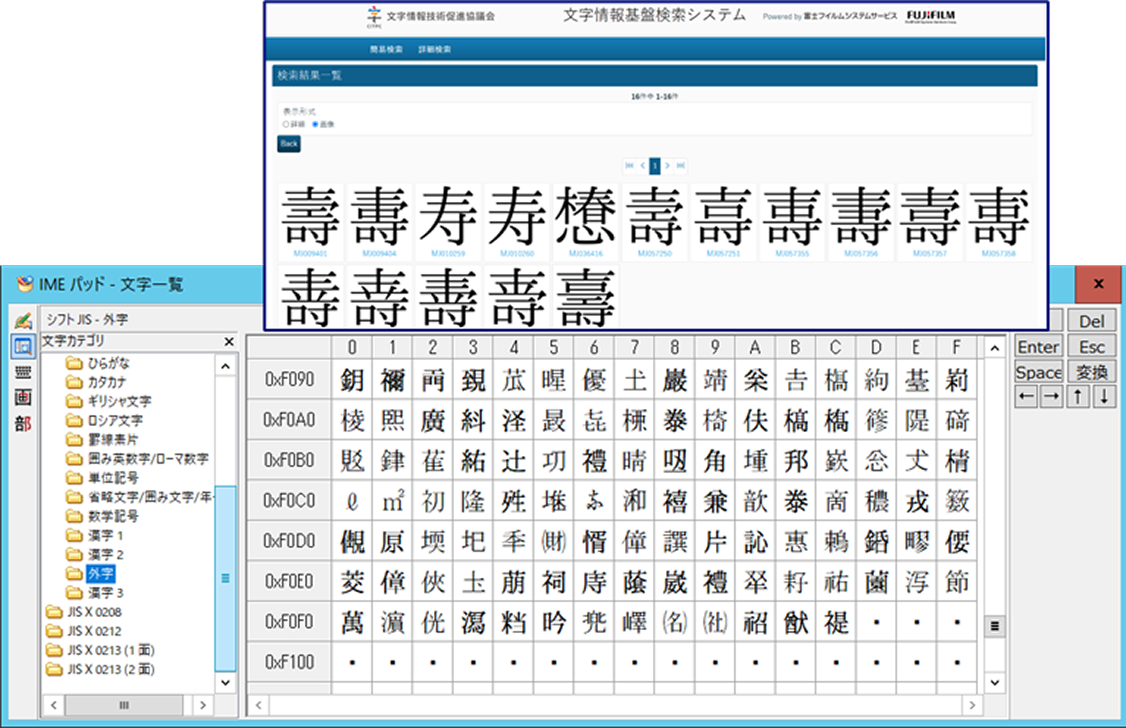
Task: Click the character list icon in sidebar
Action: [x=21, y=346]
